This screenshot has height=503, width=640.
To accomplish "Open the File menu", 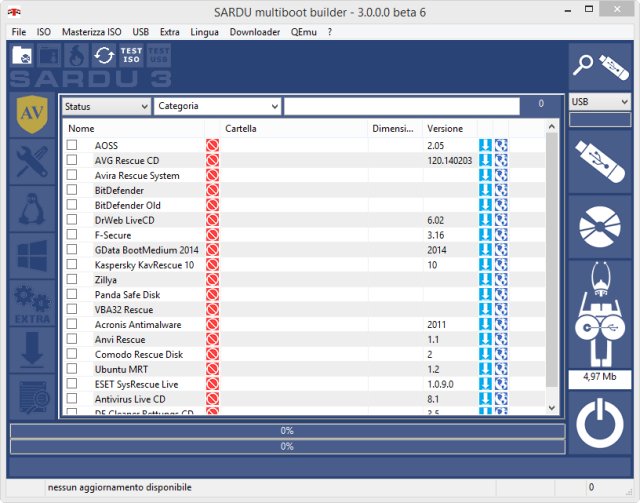I will tap(19, 32).
